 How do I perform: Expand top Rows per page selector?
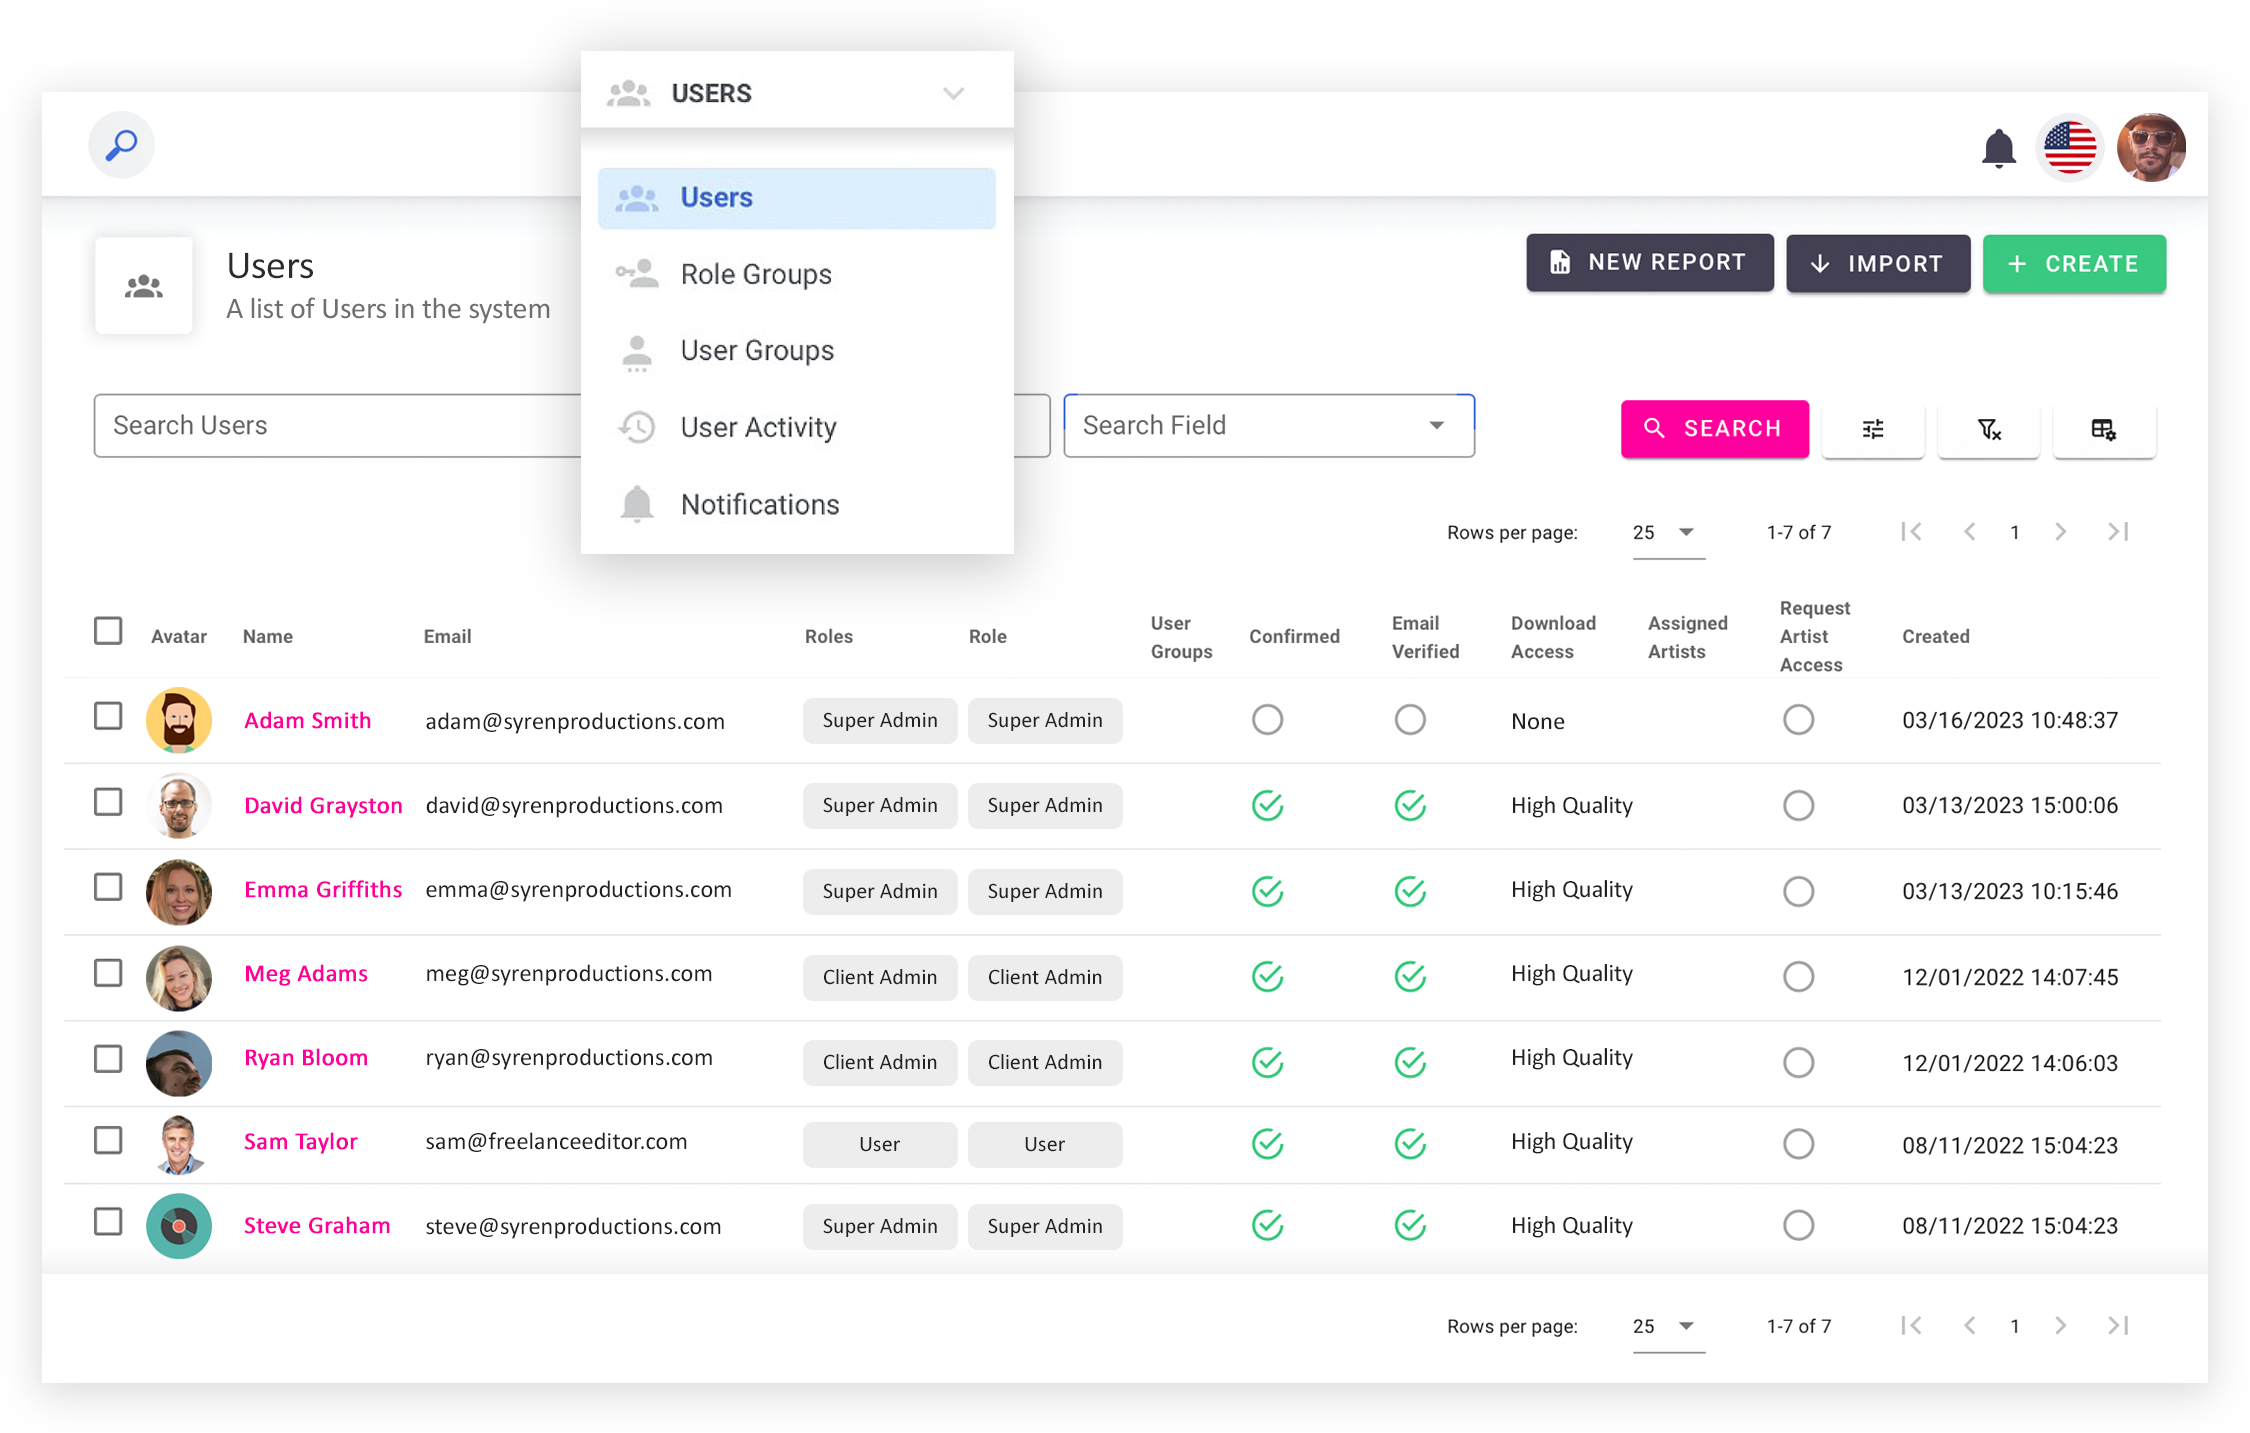(x=1664, y=532)
